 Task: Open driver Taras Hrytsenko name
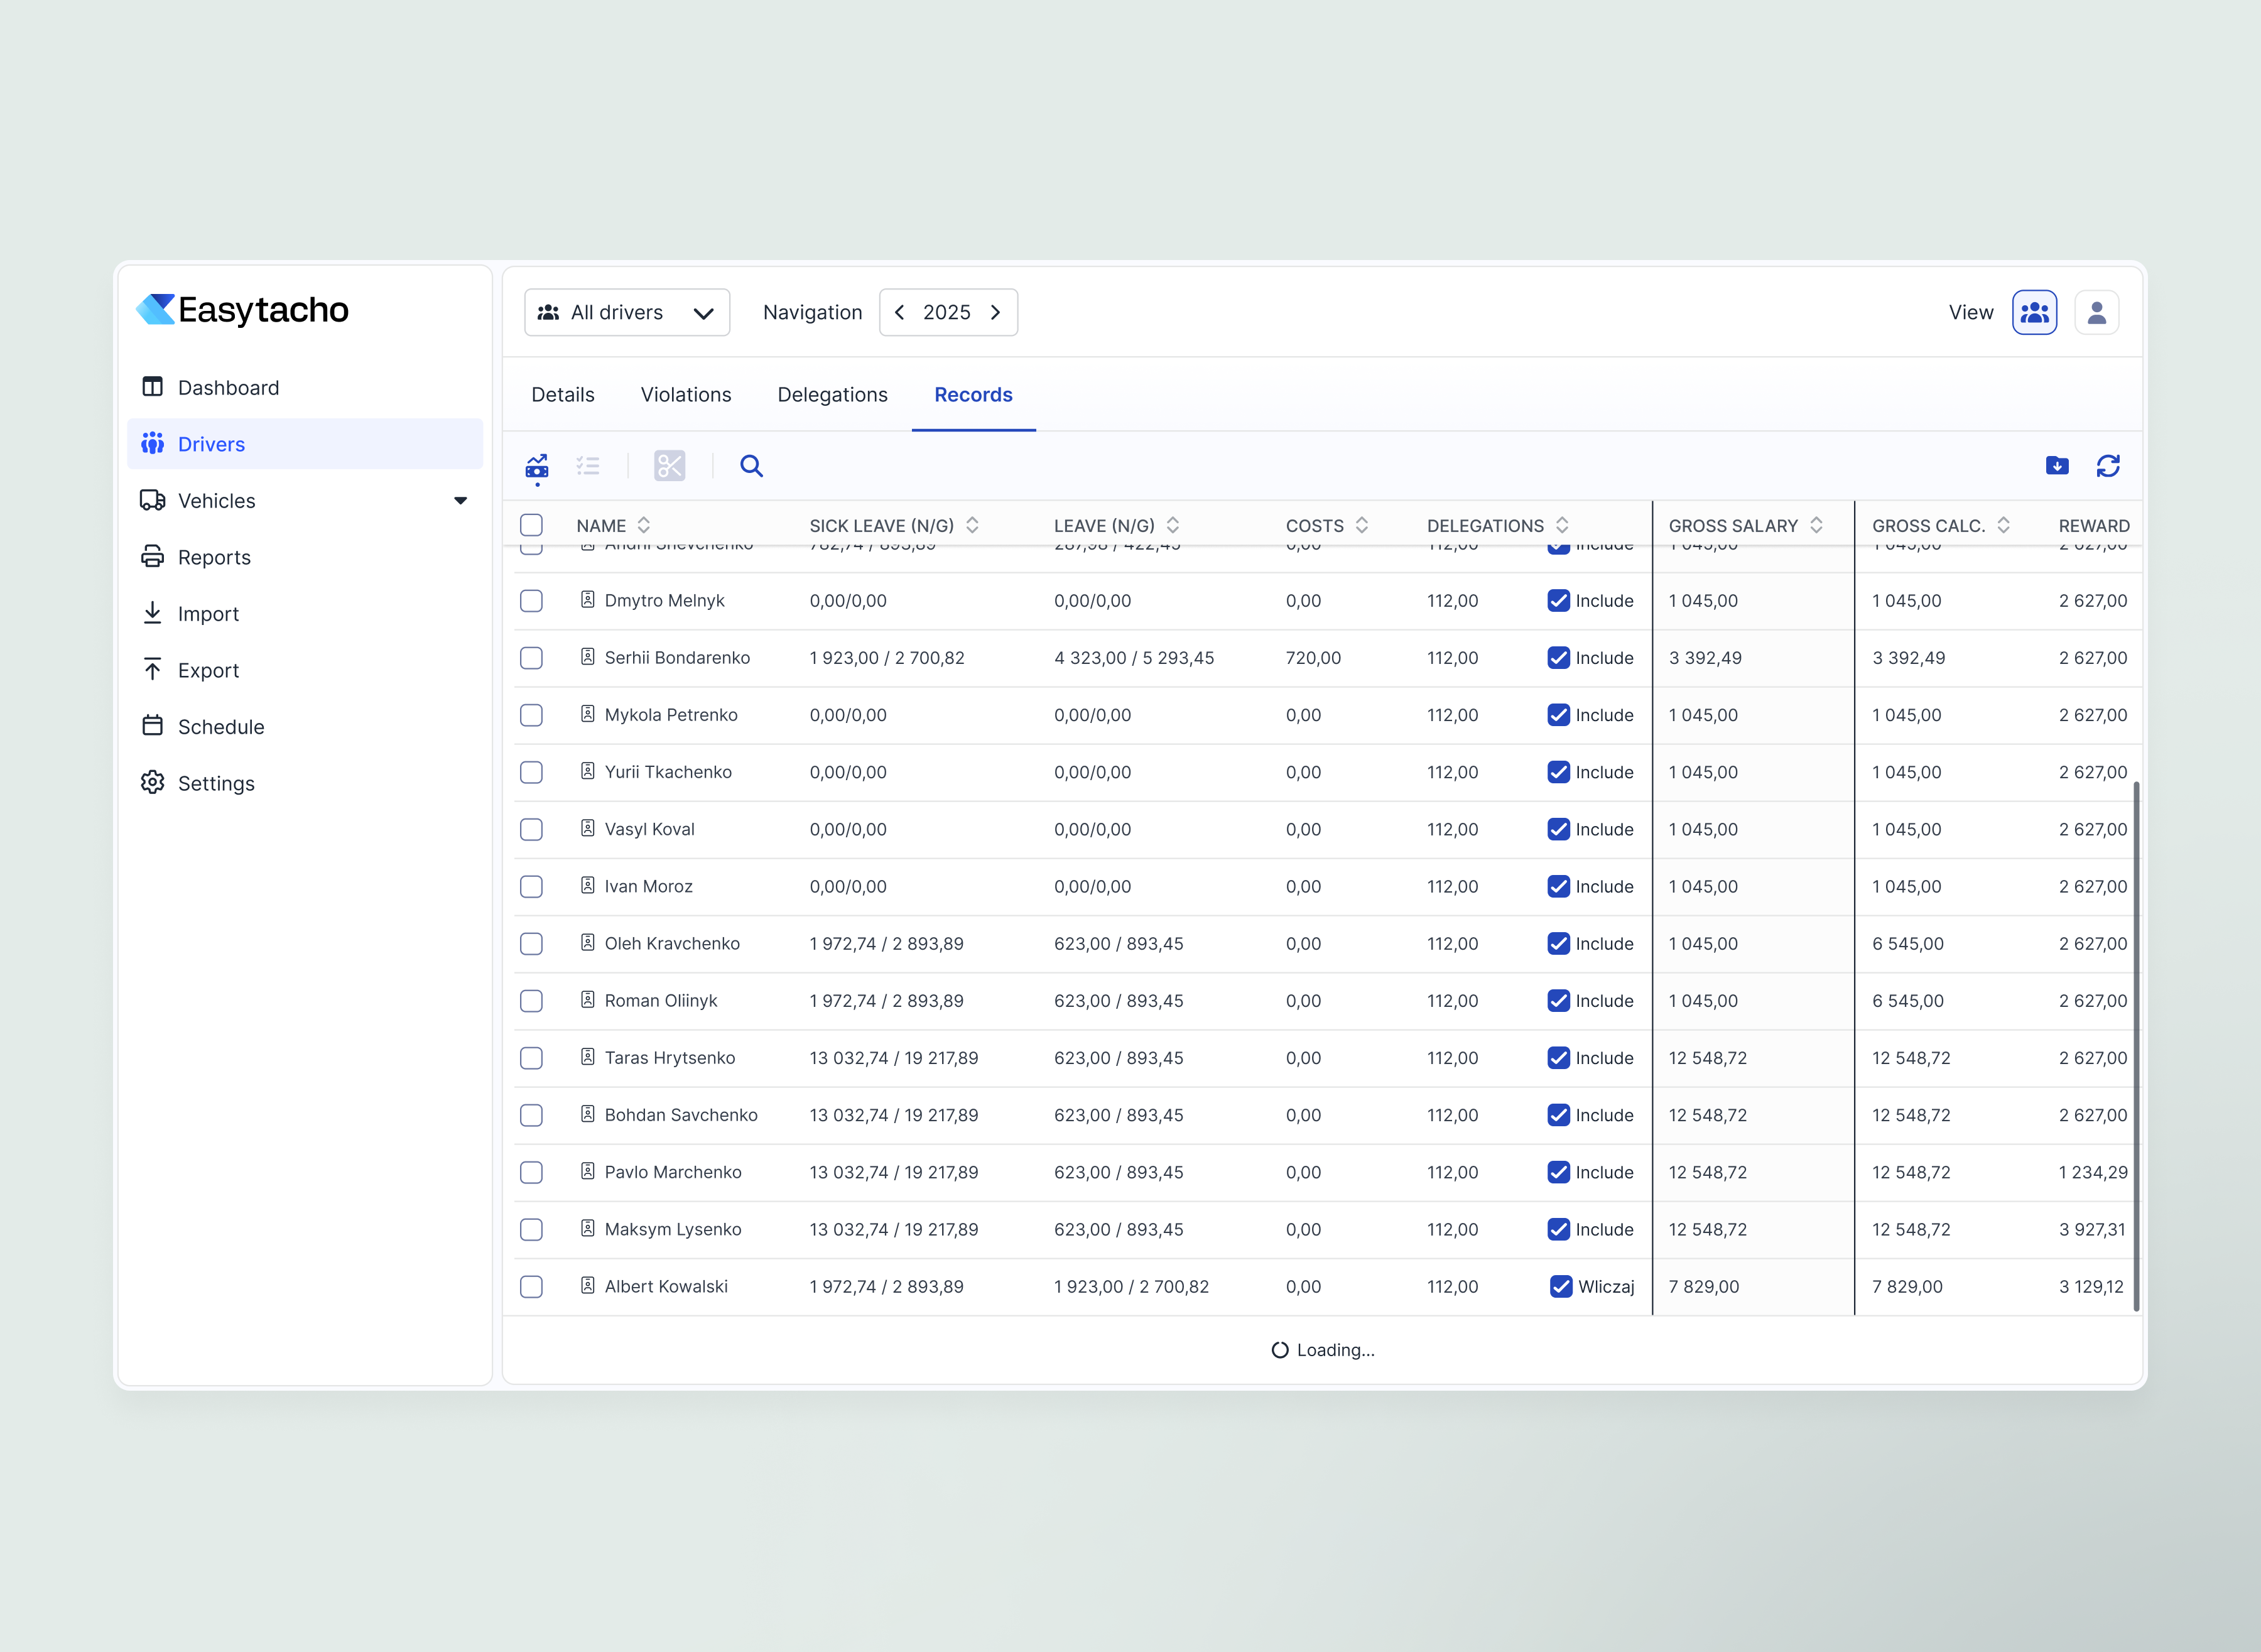click(x=670, y=1058)
